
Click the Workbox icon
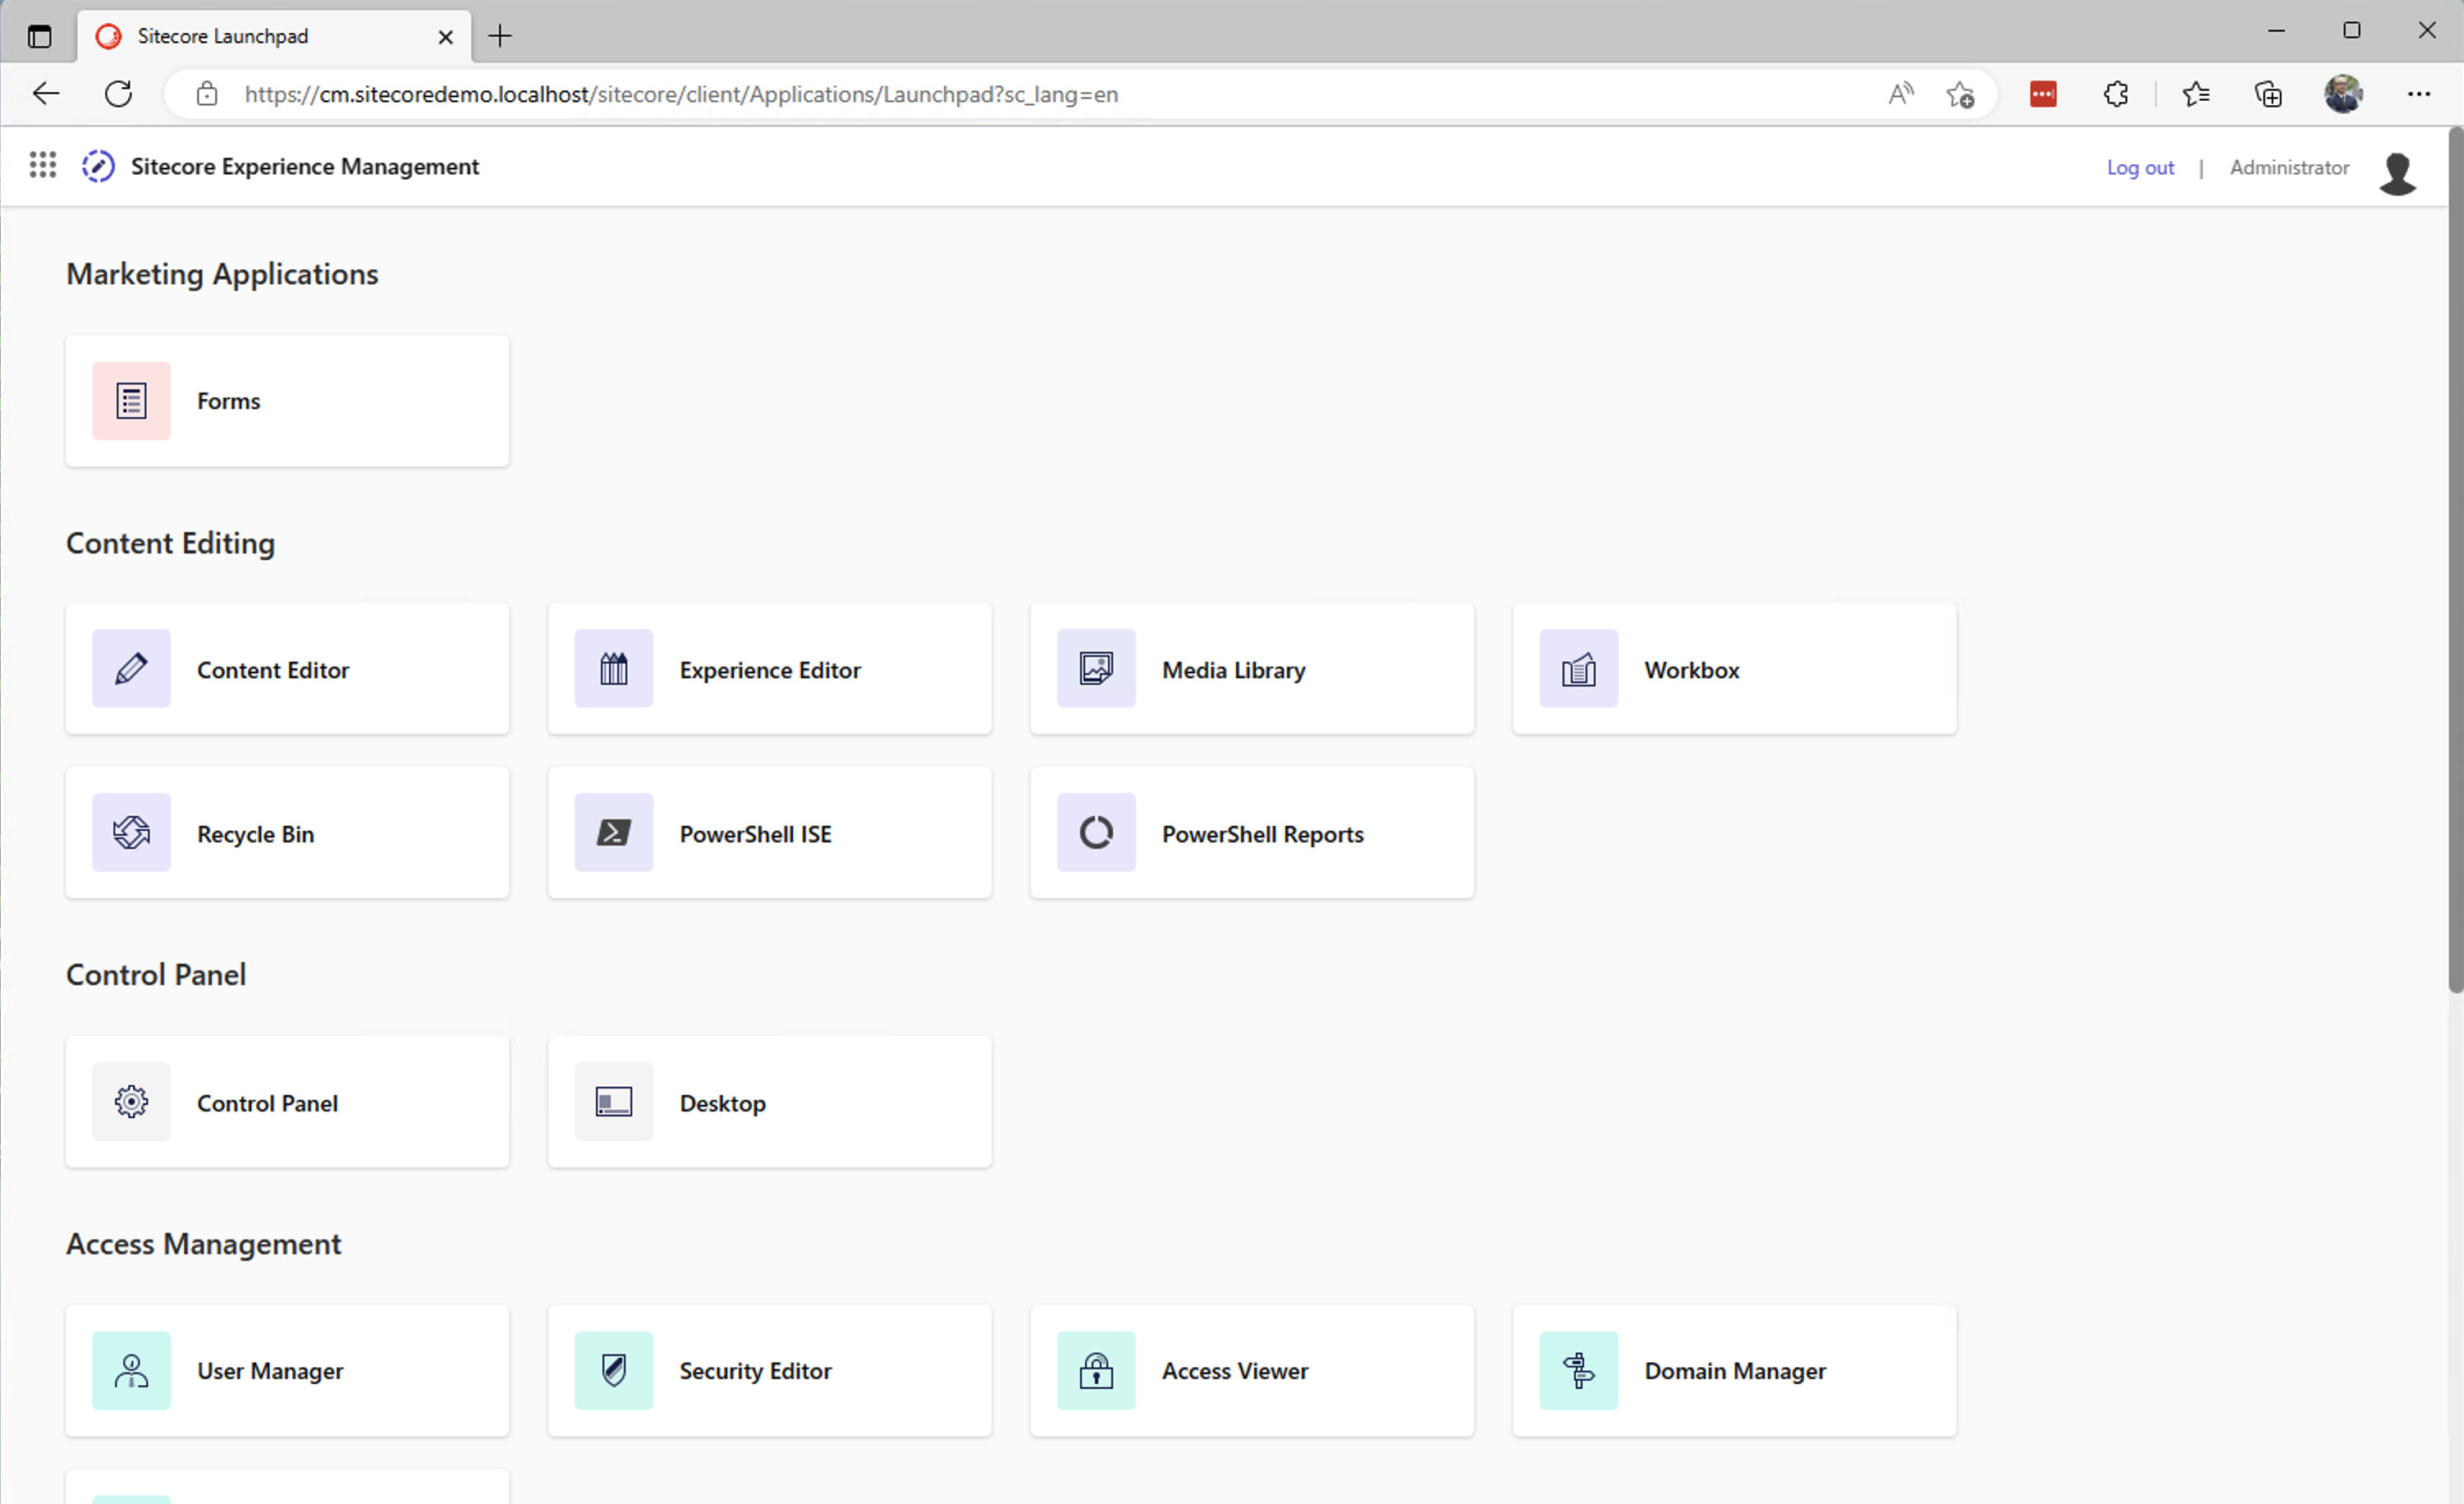coord(1579,669)
